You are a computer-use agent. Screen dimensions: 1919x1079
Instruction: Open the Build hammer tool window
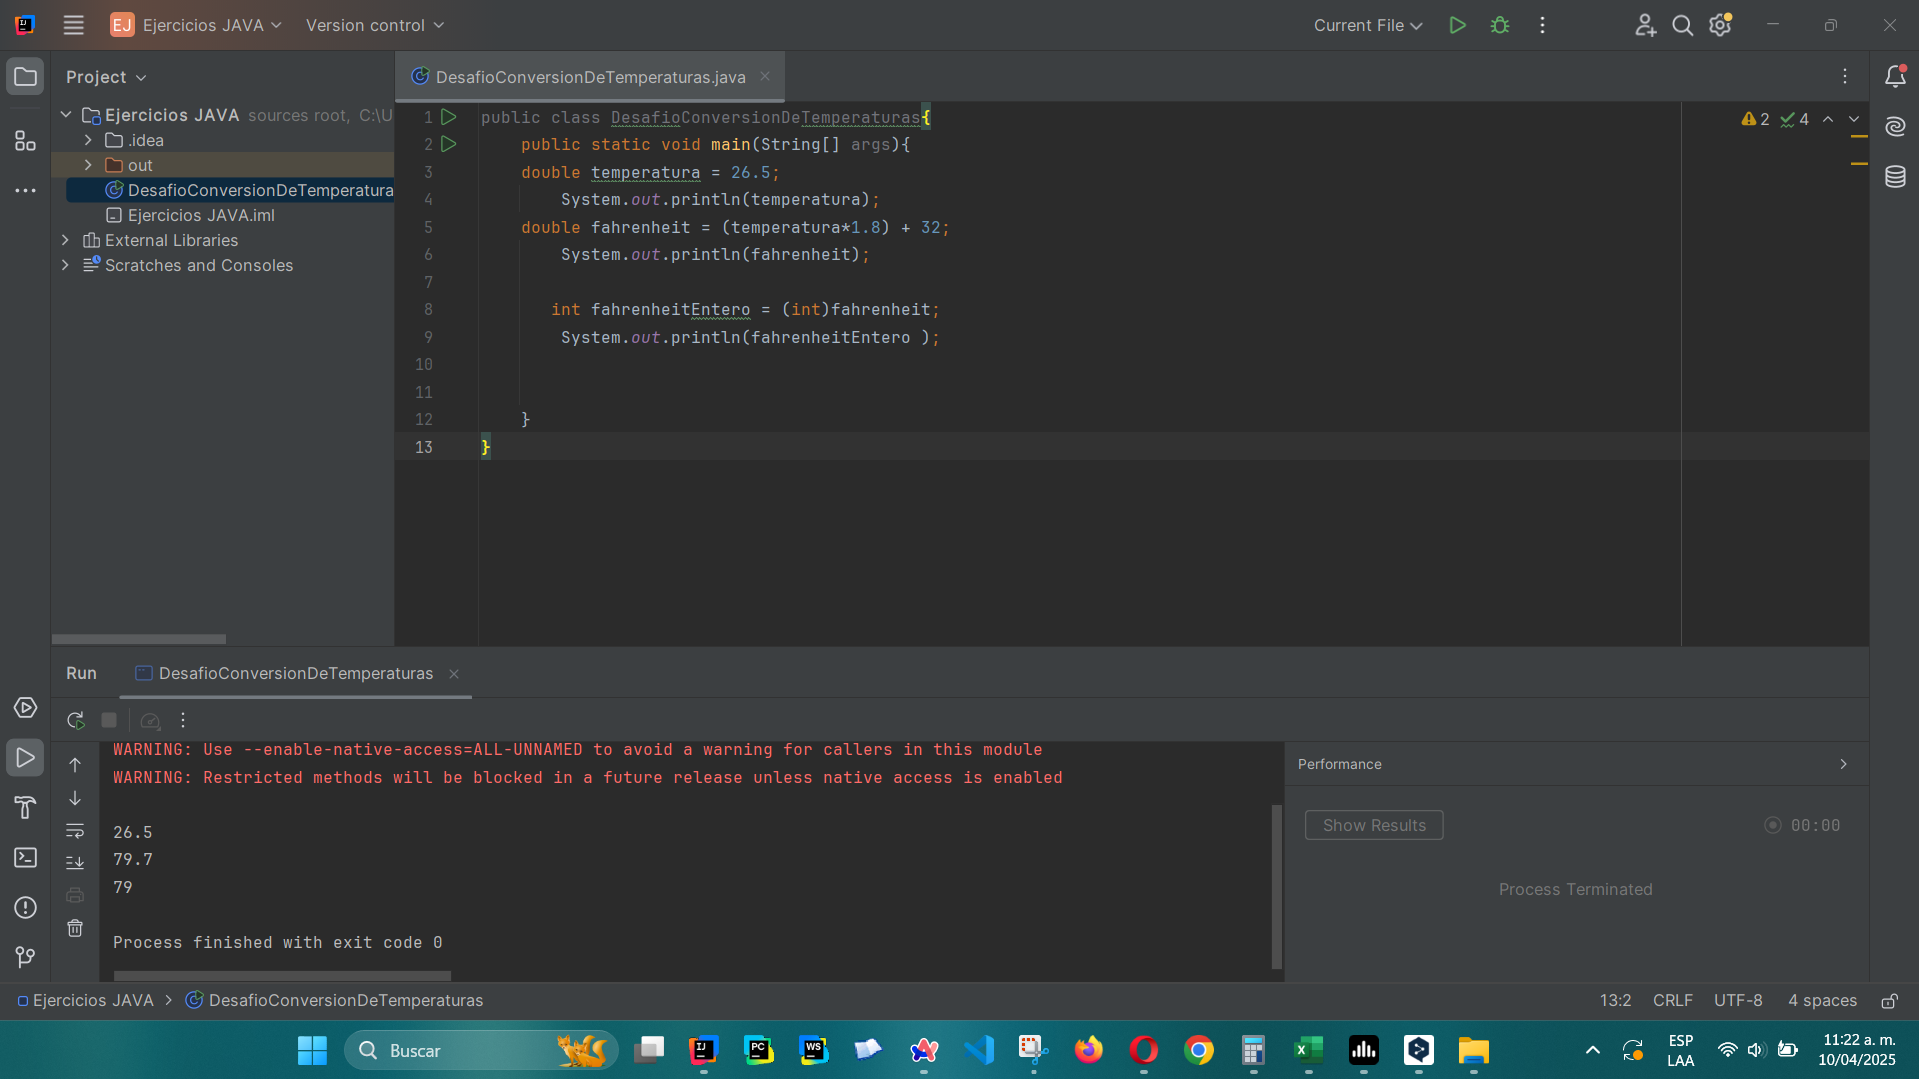point(25,808)
